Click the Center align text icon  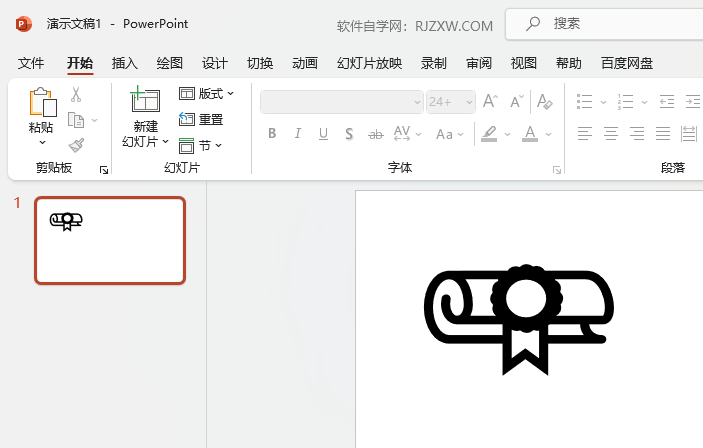[611, 134]
